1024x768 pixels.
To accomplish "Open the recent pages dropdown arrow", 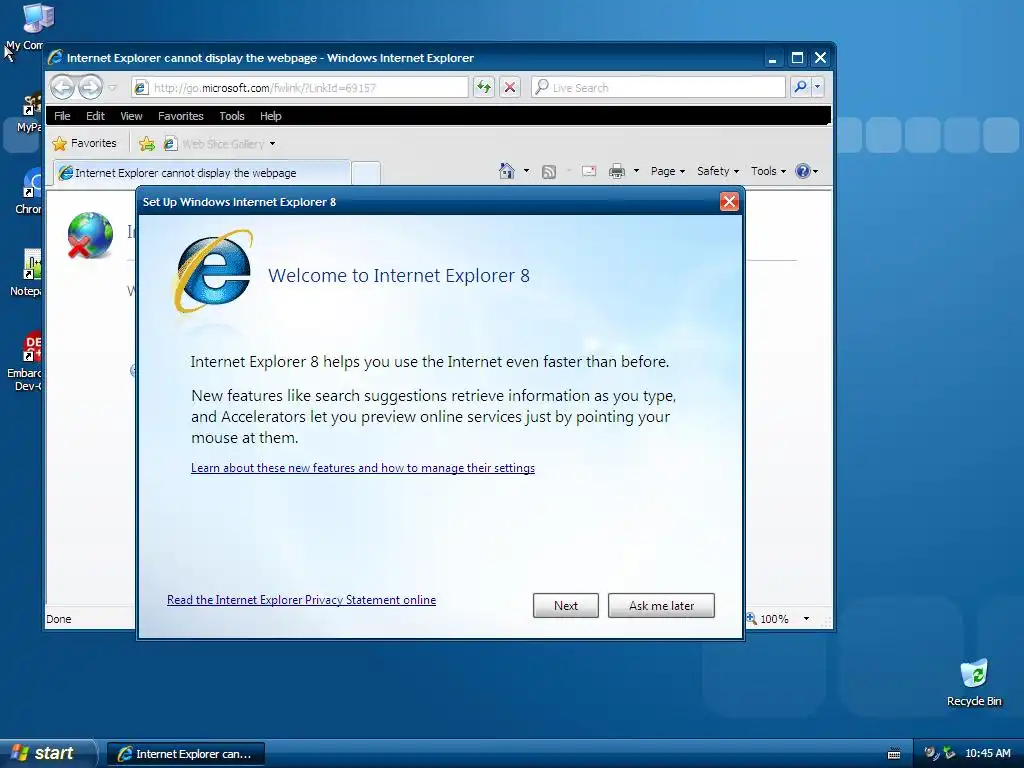I will click(x=112, y=88).
